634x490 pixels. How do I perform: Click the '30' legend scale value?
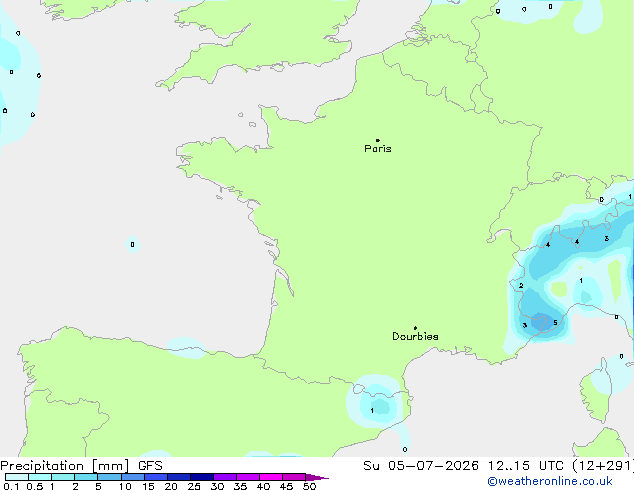217,486
